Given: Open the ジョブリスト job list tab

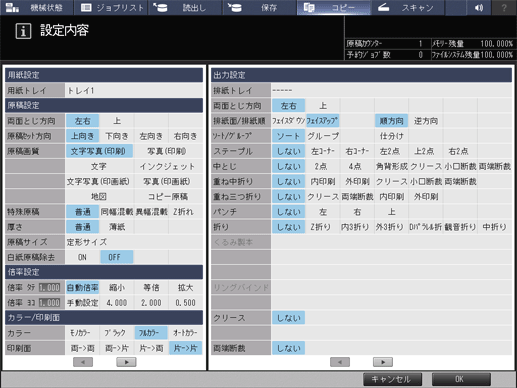Looking at the screenshot, I should point(111,7).
